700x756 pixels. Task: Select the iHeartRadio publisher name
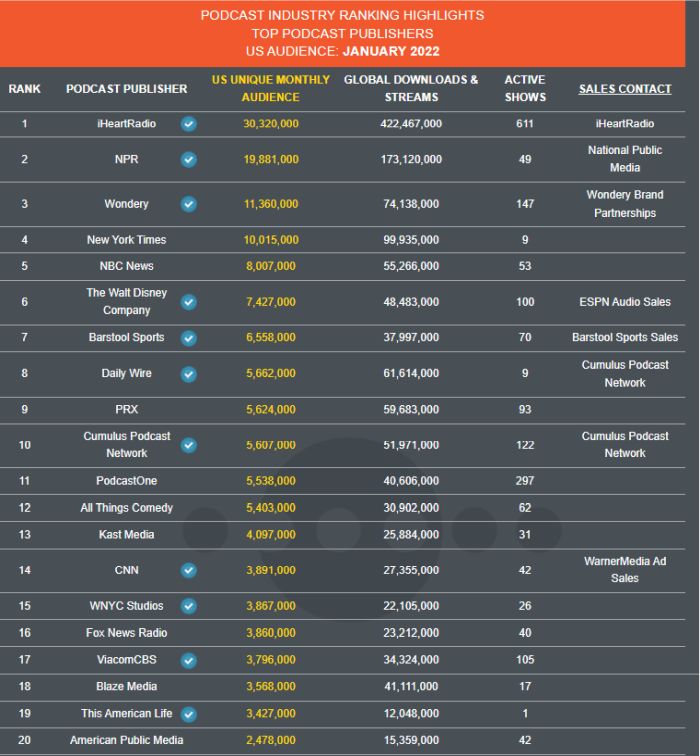click(126, 124)
